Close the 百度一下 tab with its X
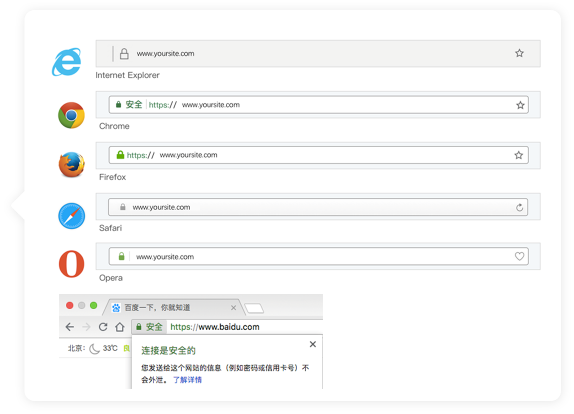The width and height of the screenshot is (574, 414). [x=233, y=308]
